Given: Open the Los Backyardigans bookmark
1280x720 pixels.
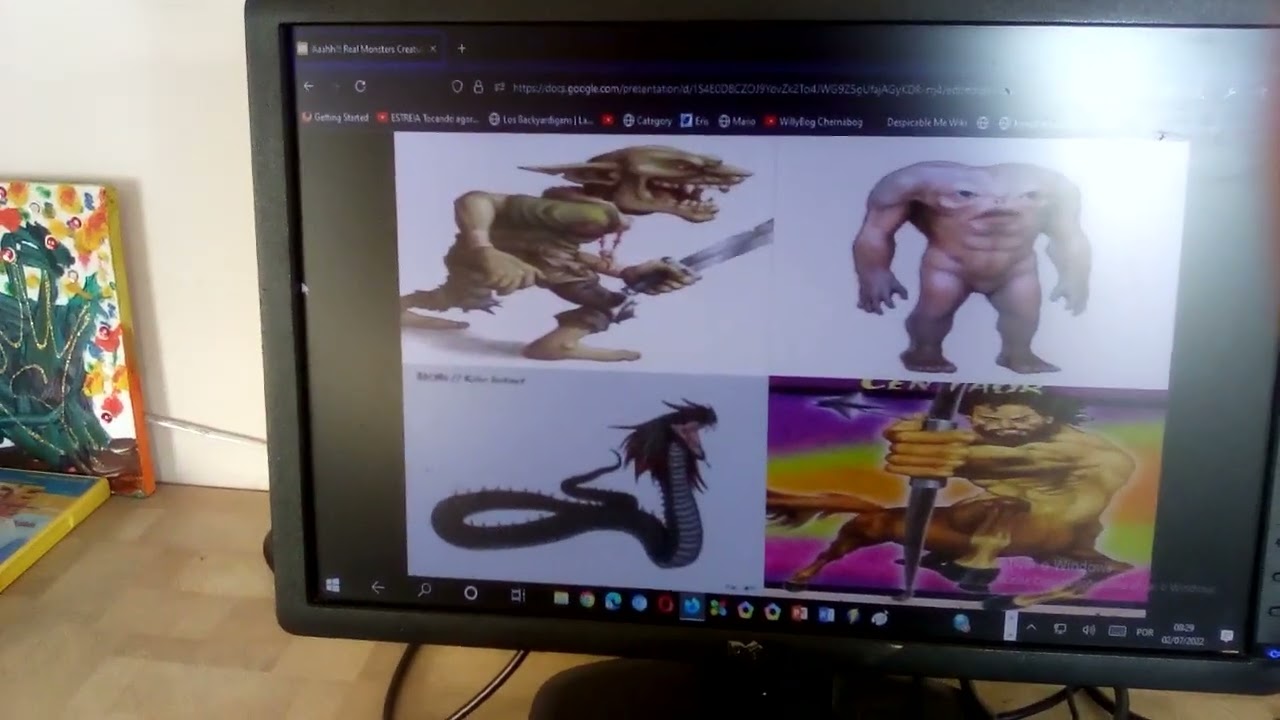Looking at the screenshot, I should tap(541, 120).
